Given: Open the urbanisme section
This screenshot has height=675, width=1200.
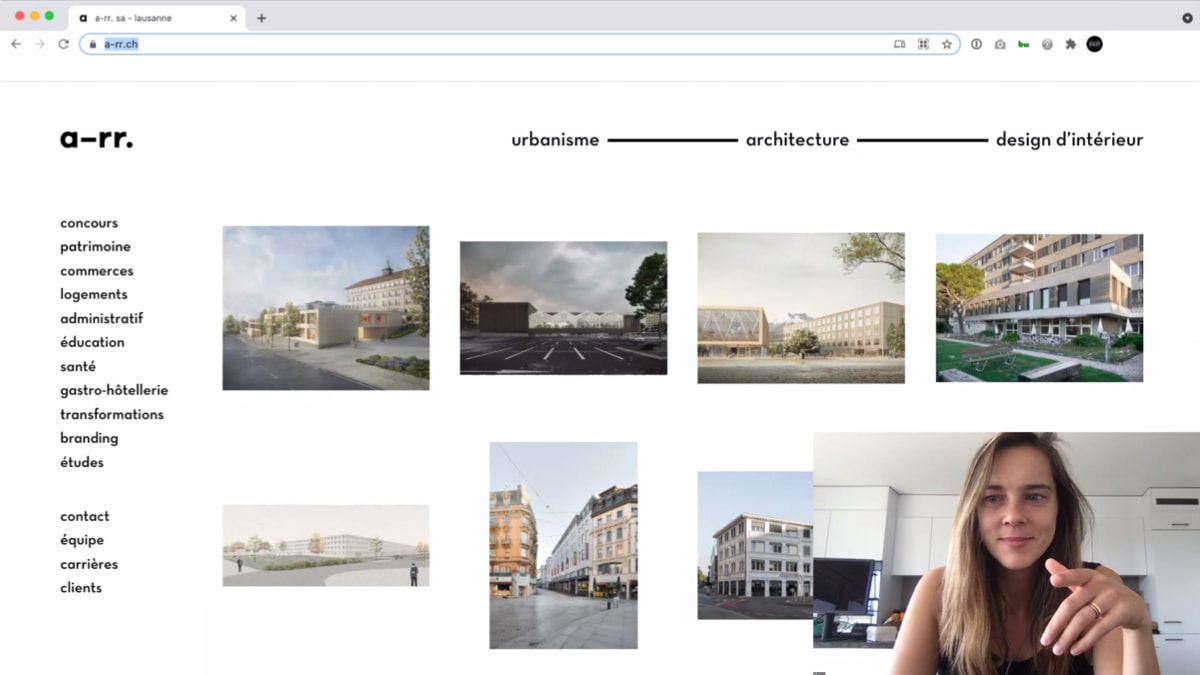Looking at the screenshot, I should point(555,140).
